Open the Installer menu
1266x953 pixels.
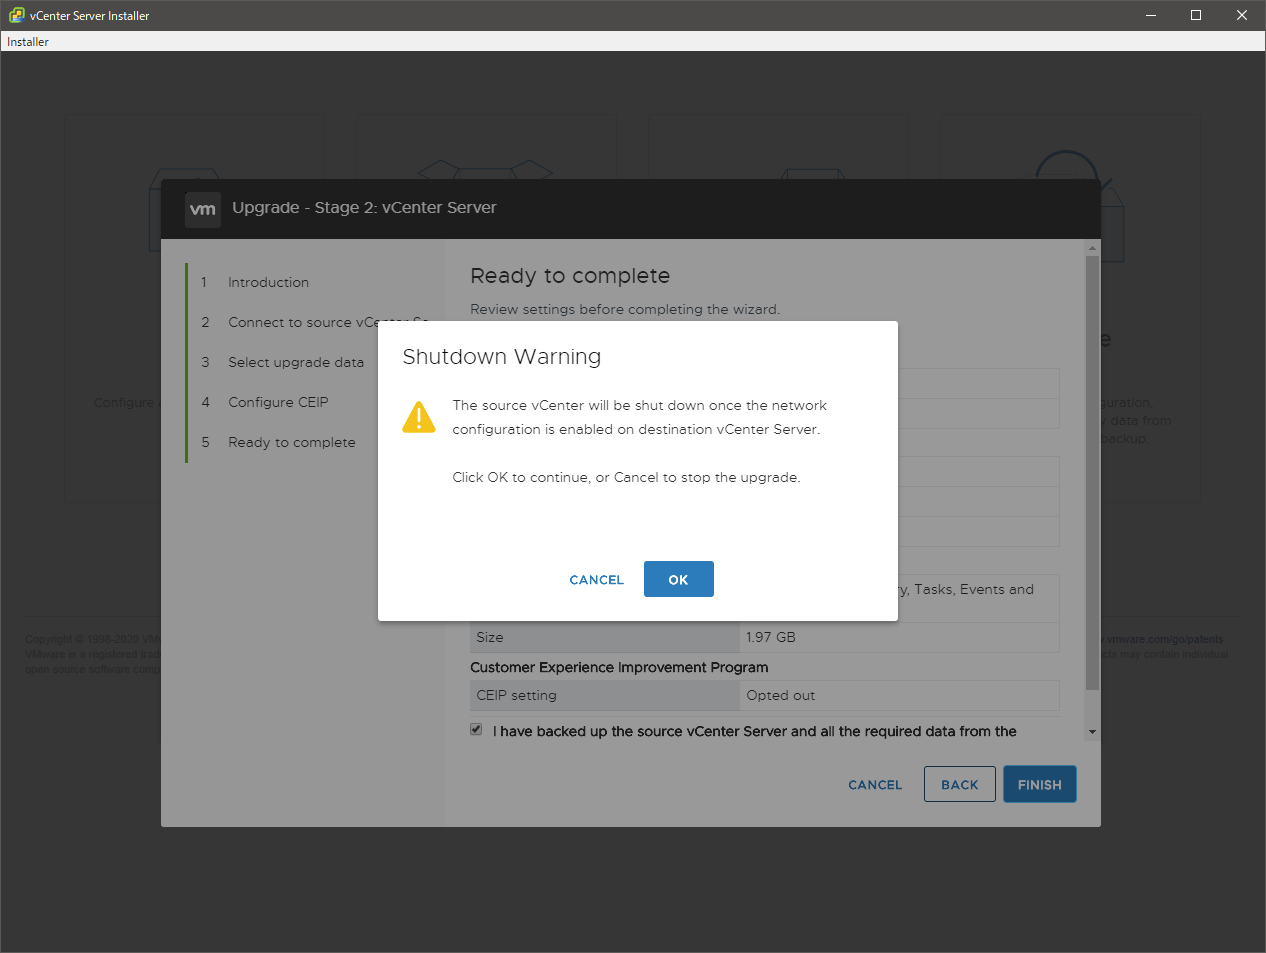point(28,42)
